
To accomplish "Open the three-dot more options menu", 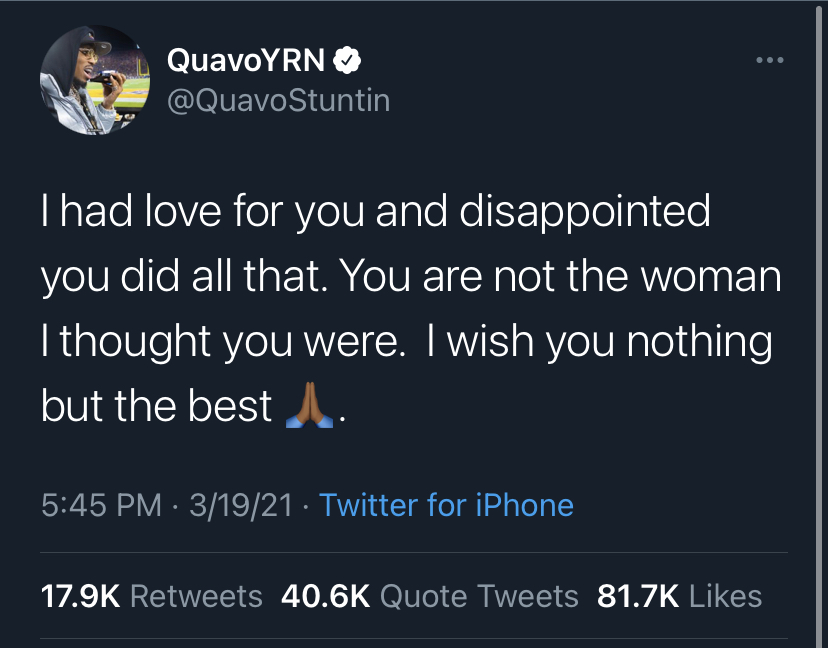I will tap(770, 60).
